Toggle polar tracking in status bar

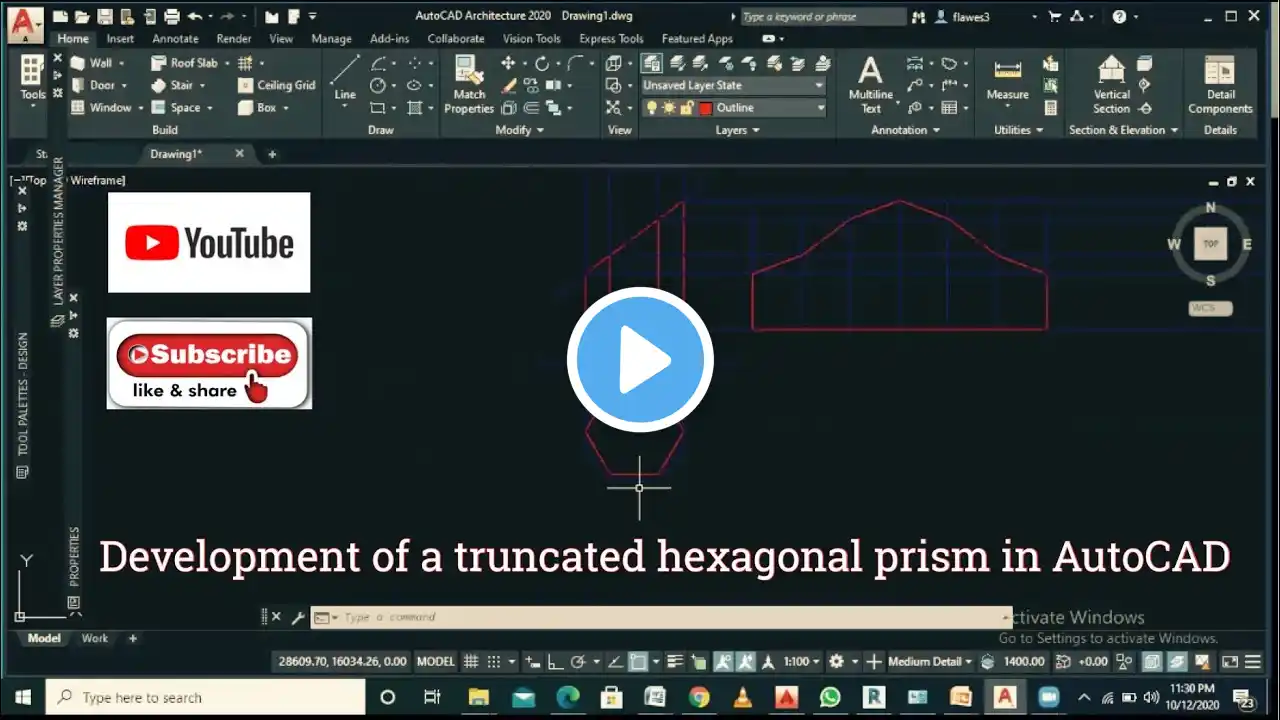pyautogui.click(x=577, y=661)
